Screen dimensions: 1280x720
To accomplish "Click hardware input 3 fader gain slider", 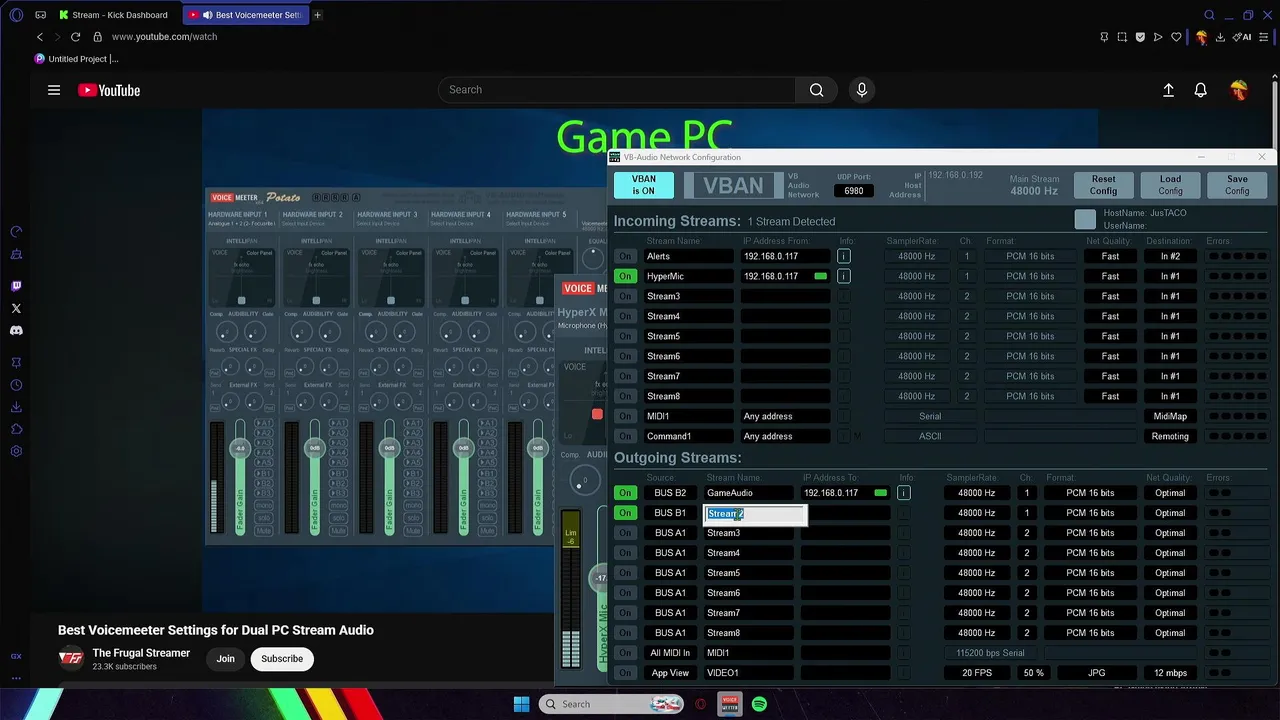I will pyautogui.click(x=389, y=448).
